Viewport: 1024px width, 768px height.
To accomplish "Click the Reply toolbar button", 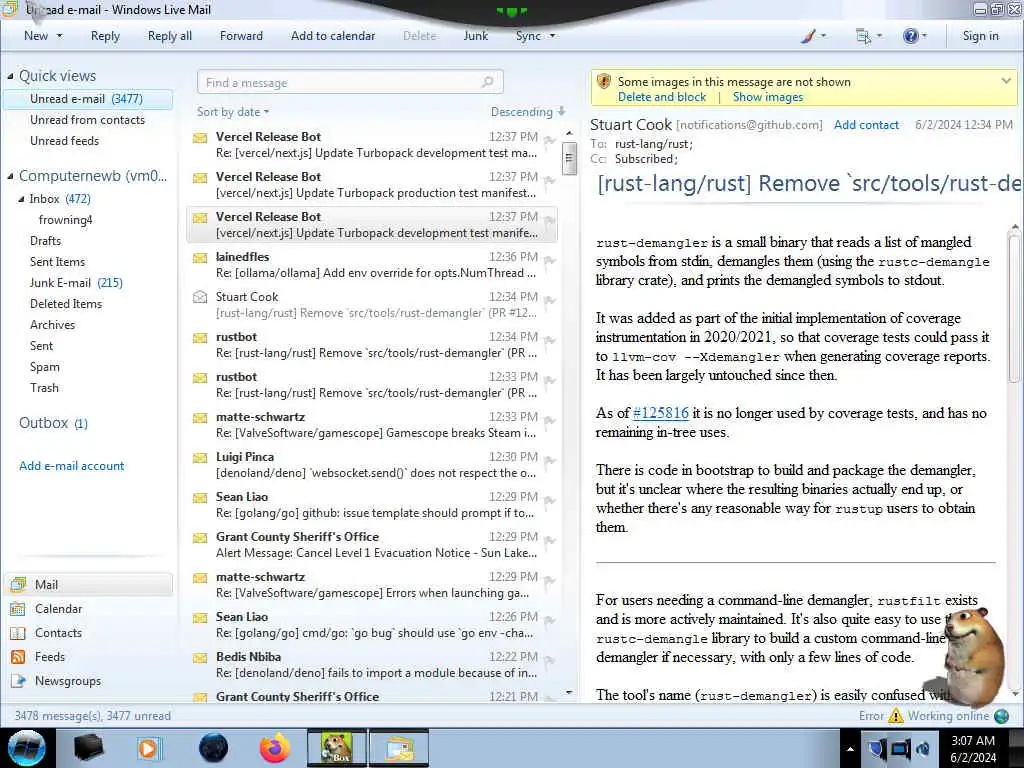I will tap(105, 36).
